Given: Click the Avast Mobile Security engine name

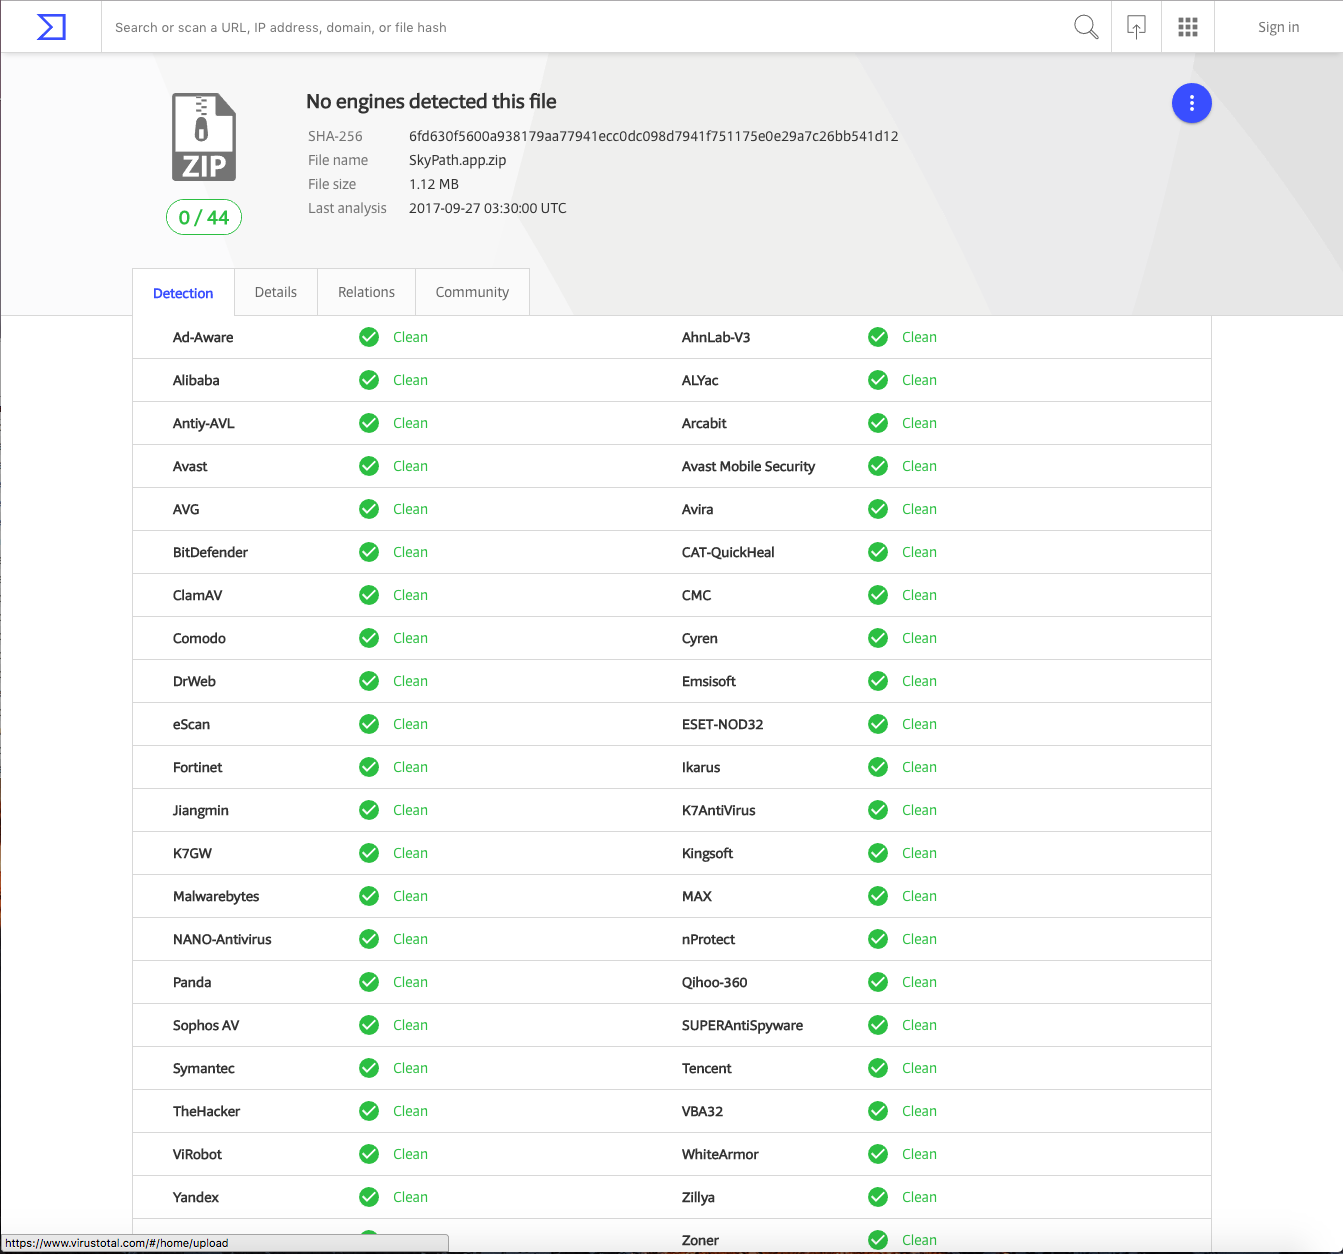Looking at the screenshot, I should point(748,466).
